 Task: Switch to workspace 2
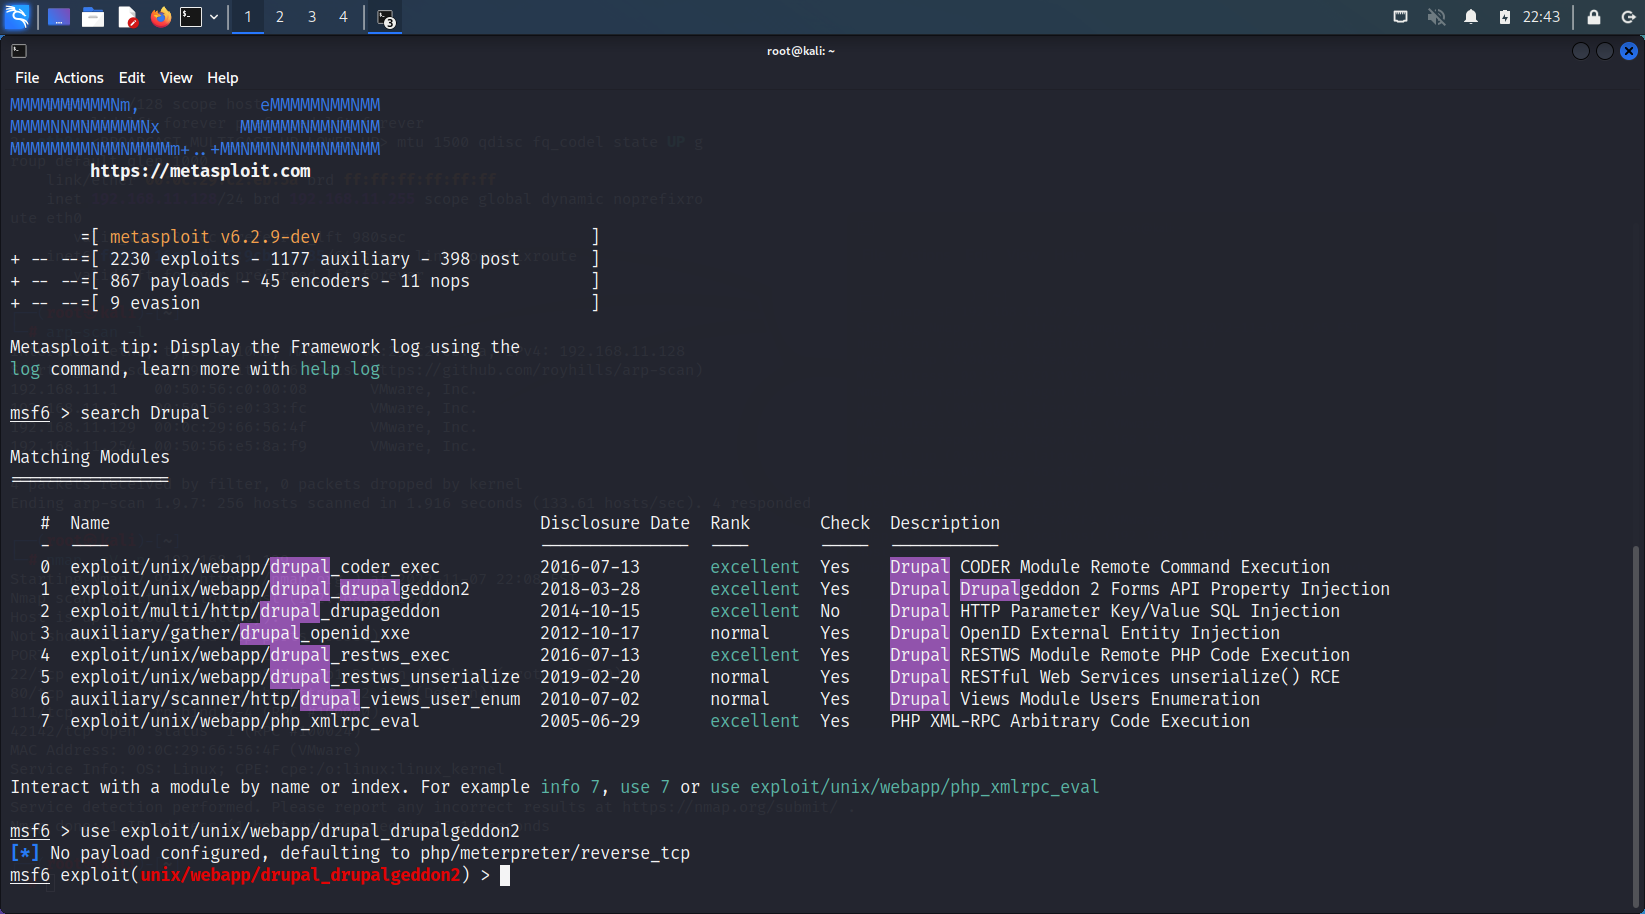280,17
